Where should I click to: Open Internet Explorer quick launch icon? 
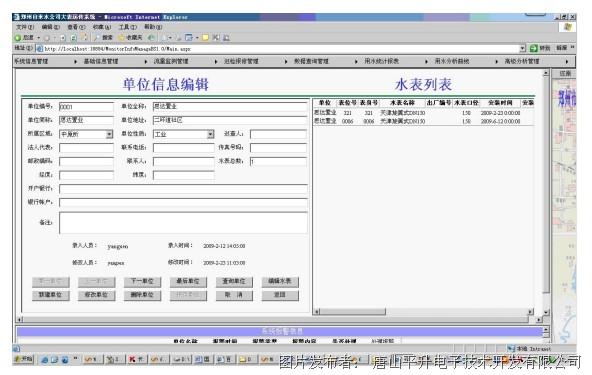coord(45,360)
